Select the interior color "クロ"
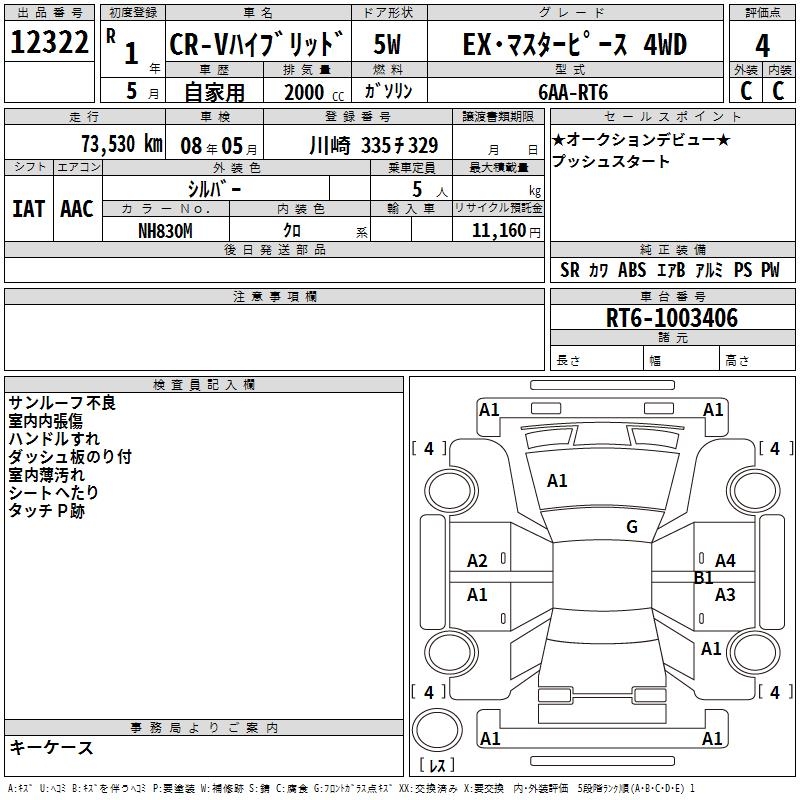Image resolution: width=800 pixels, height=800 pixels. [x=292, y=231]
